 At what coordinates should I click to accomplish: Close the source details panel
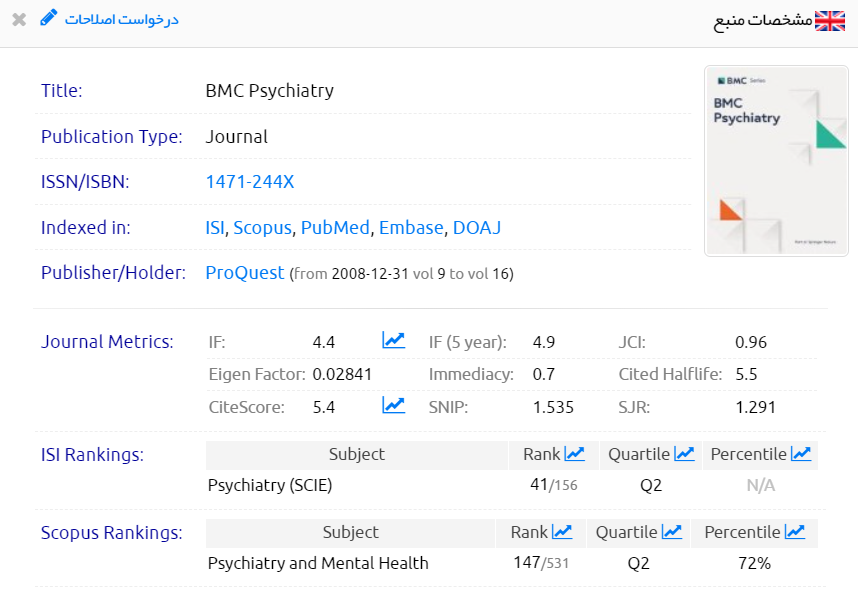point(19,20)
